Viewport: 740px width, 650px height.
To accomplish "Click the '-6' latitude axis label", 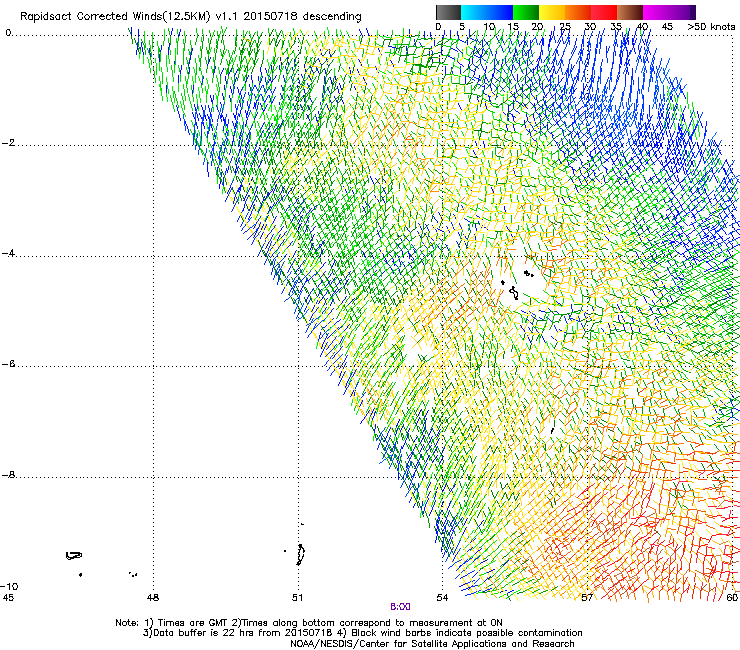I will [8, 364].
